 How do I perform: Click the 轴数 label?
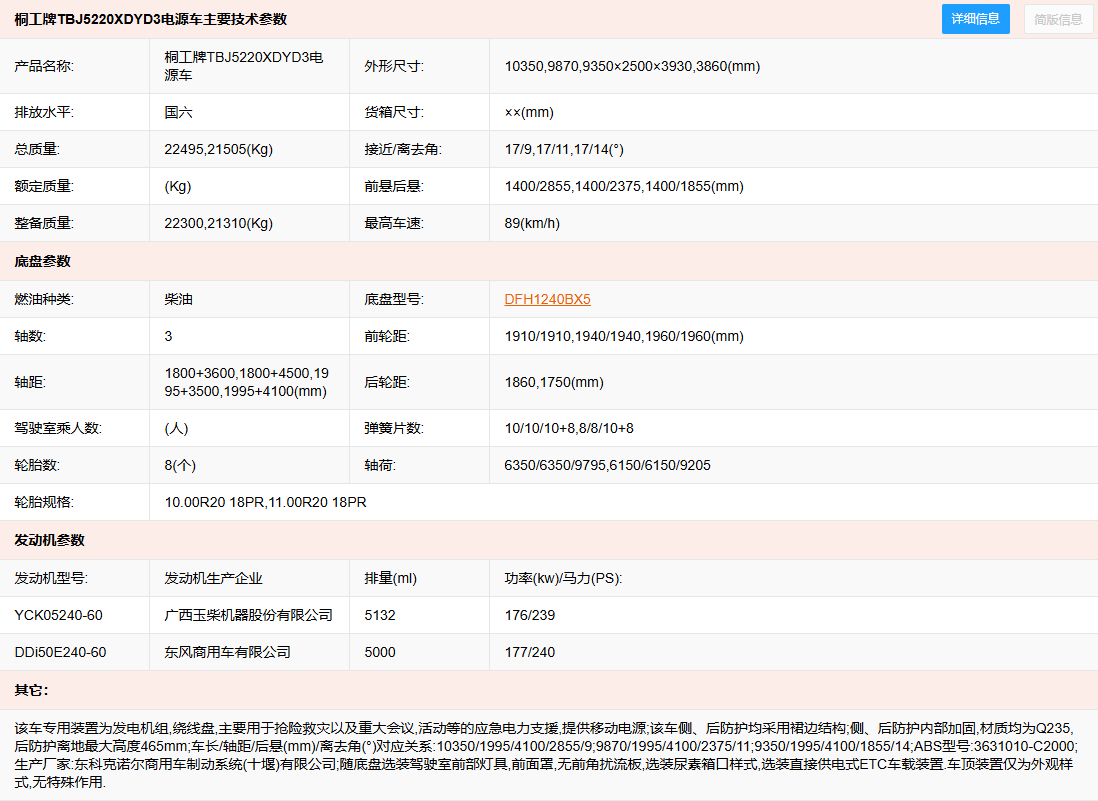(x=30, y=336)
